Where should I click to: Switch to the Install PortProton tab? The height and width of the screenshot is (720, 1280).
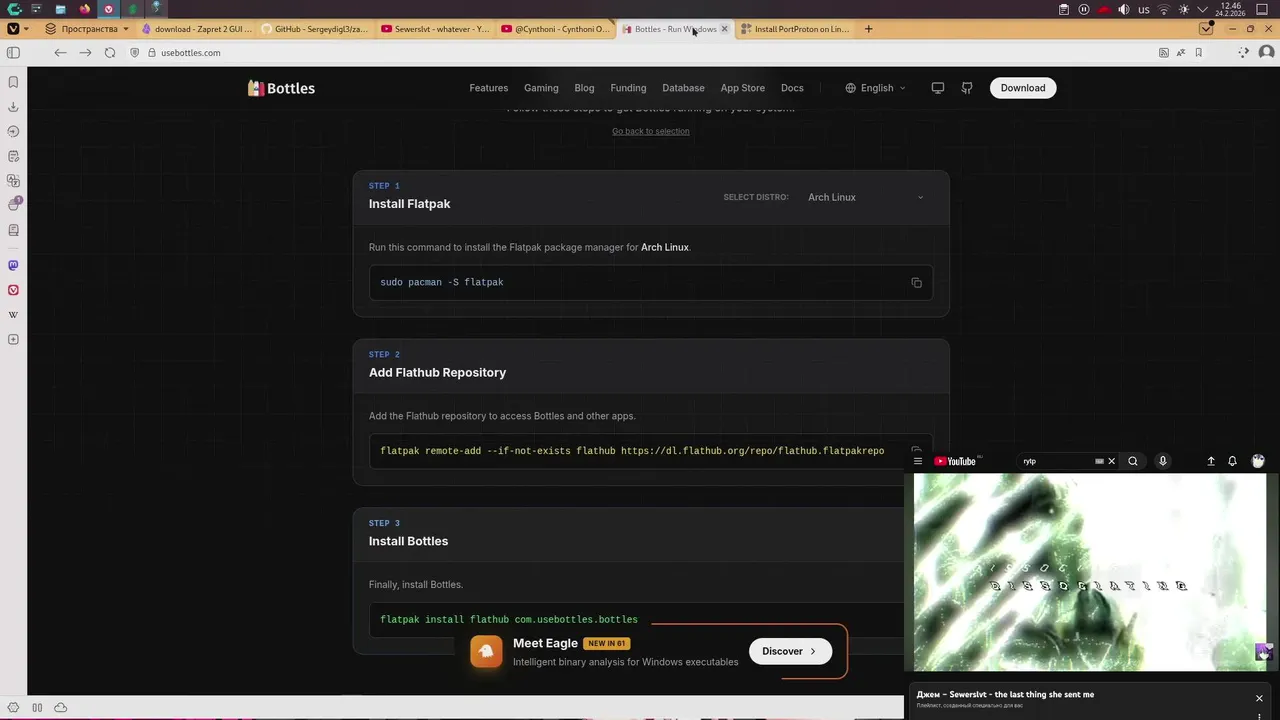(x=795, y=29)
